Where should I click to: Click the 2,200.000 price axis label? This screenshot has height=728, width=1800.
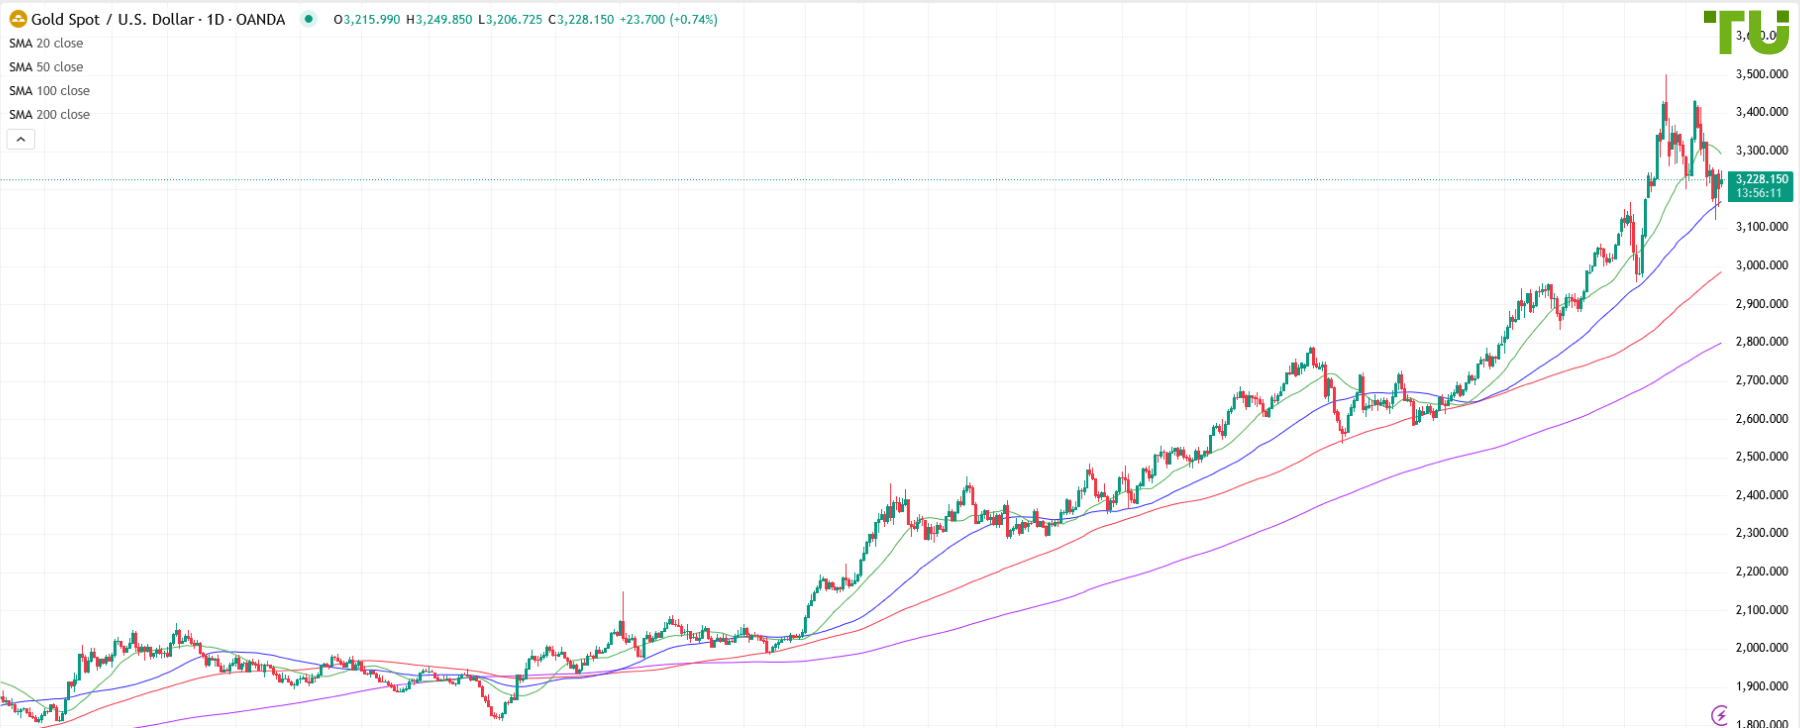point(1762,572)
